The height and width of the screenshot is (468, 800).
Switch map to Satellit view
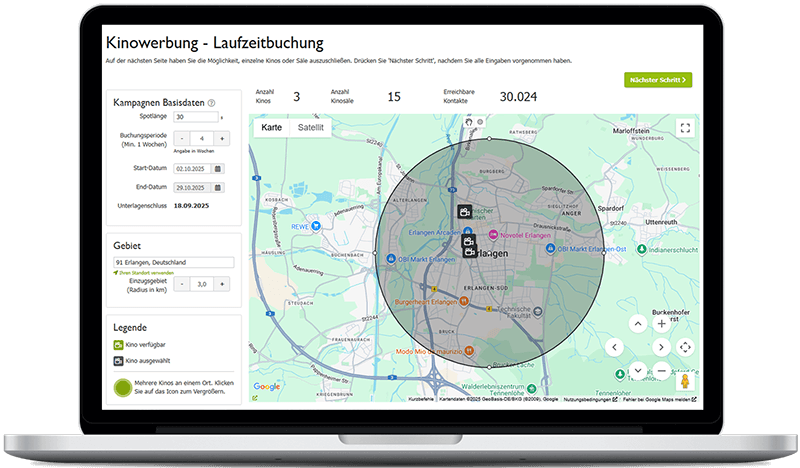click(x=310, y=128)
